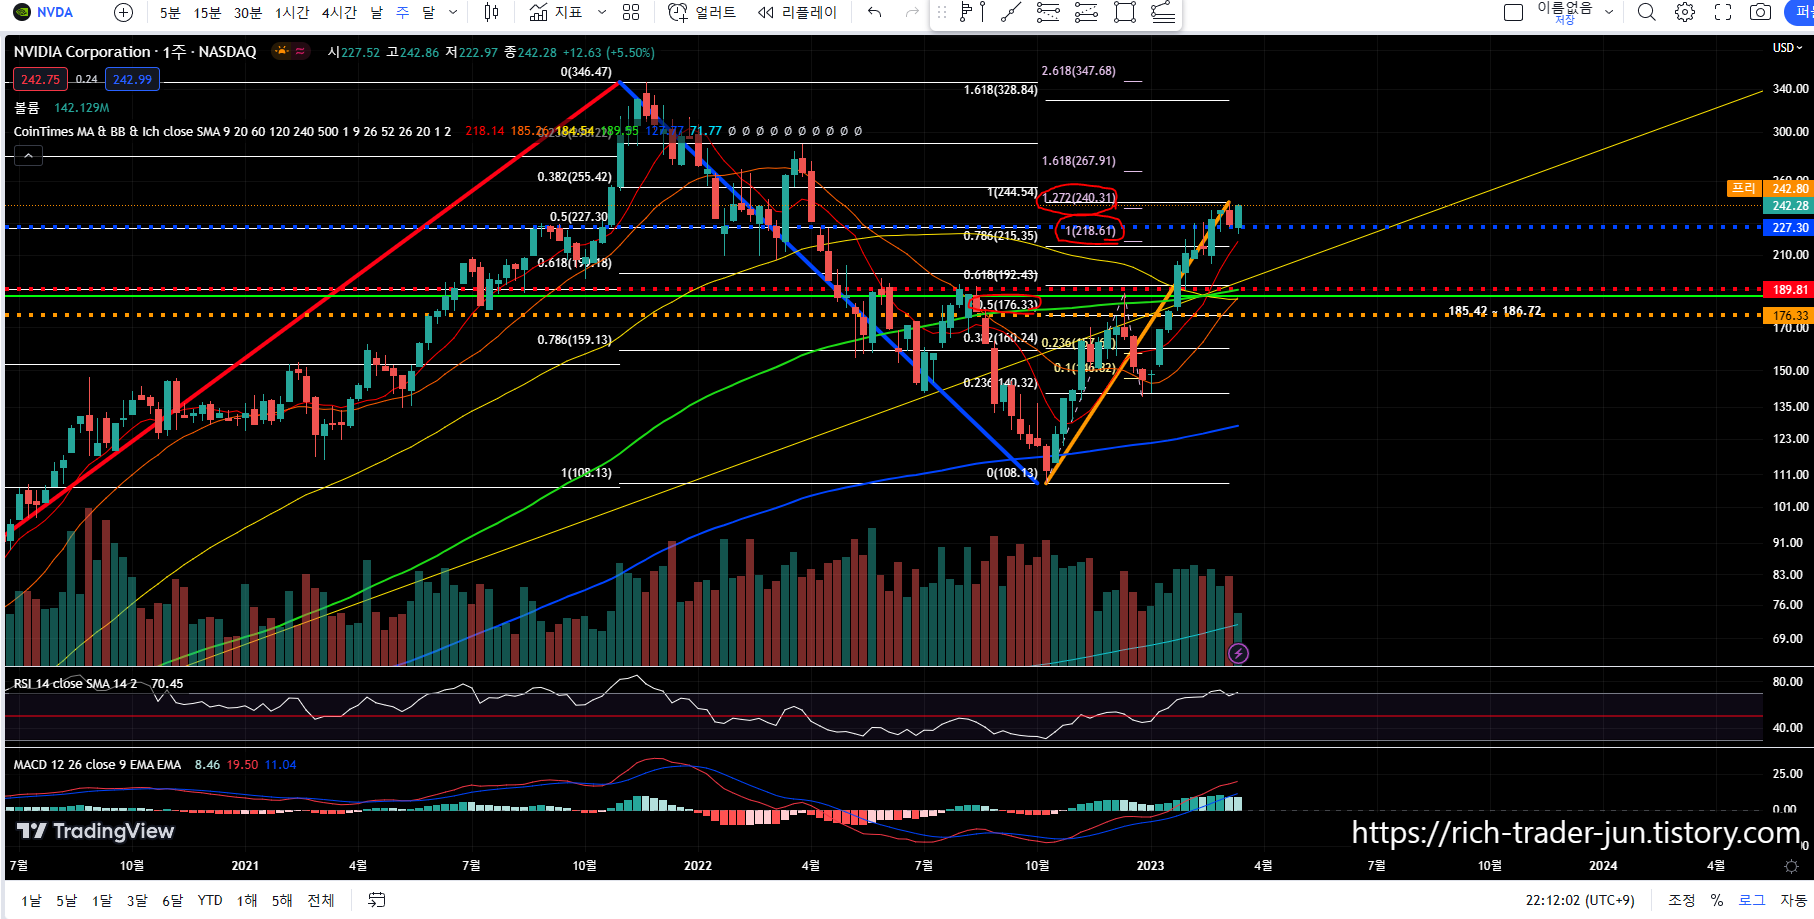Click the 242.99 buy price button
1814x919 pixels.
click(x=132, y=79)
